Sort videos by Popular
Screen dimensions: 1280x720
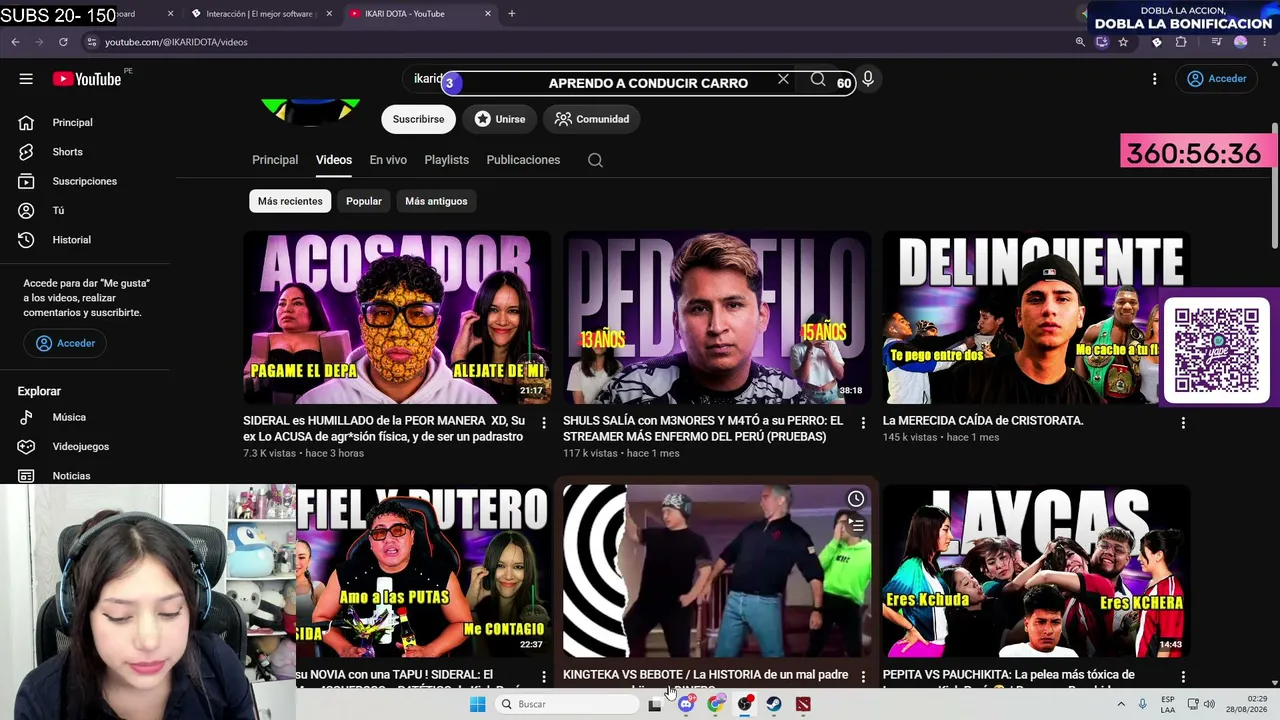pos(364,201)
